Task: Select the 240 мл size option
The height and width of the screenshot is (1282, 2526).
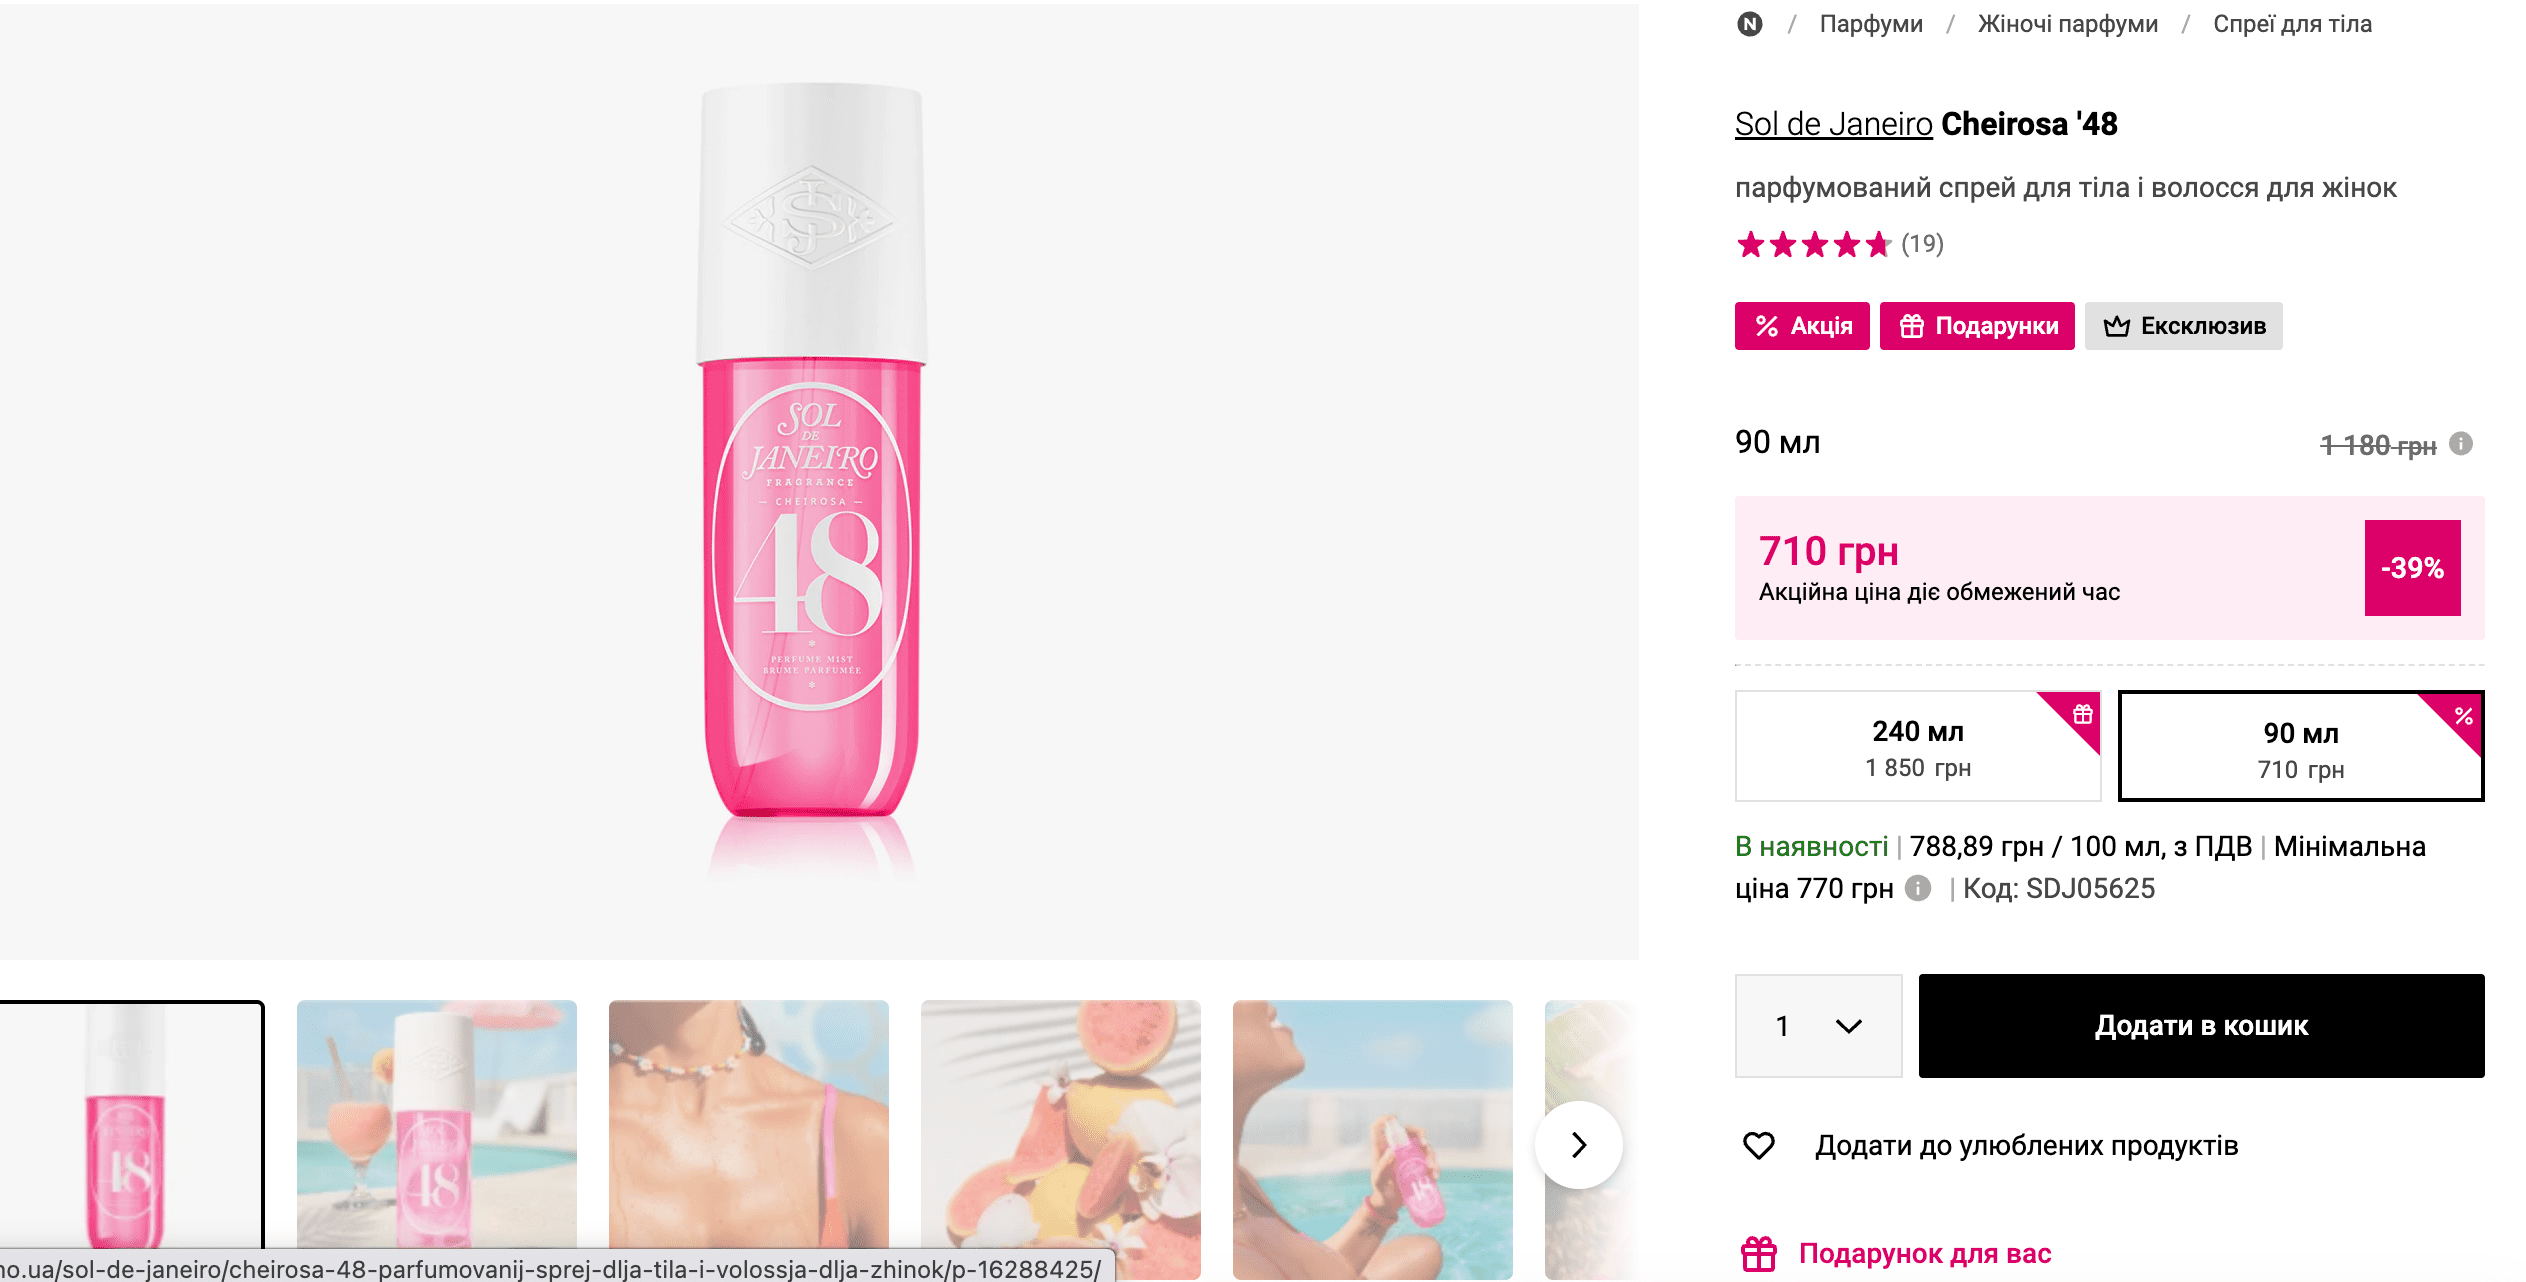Action: pos(1918,747)
